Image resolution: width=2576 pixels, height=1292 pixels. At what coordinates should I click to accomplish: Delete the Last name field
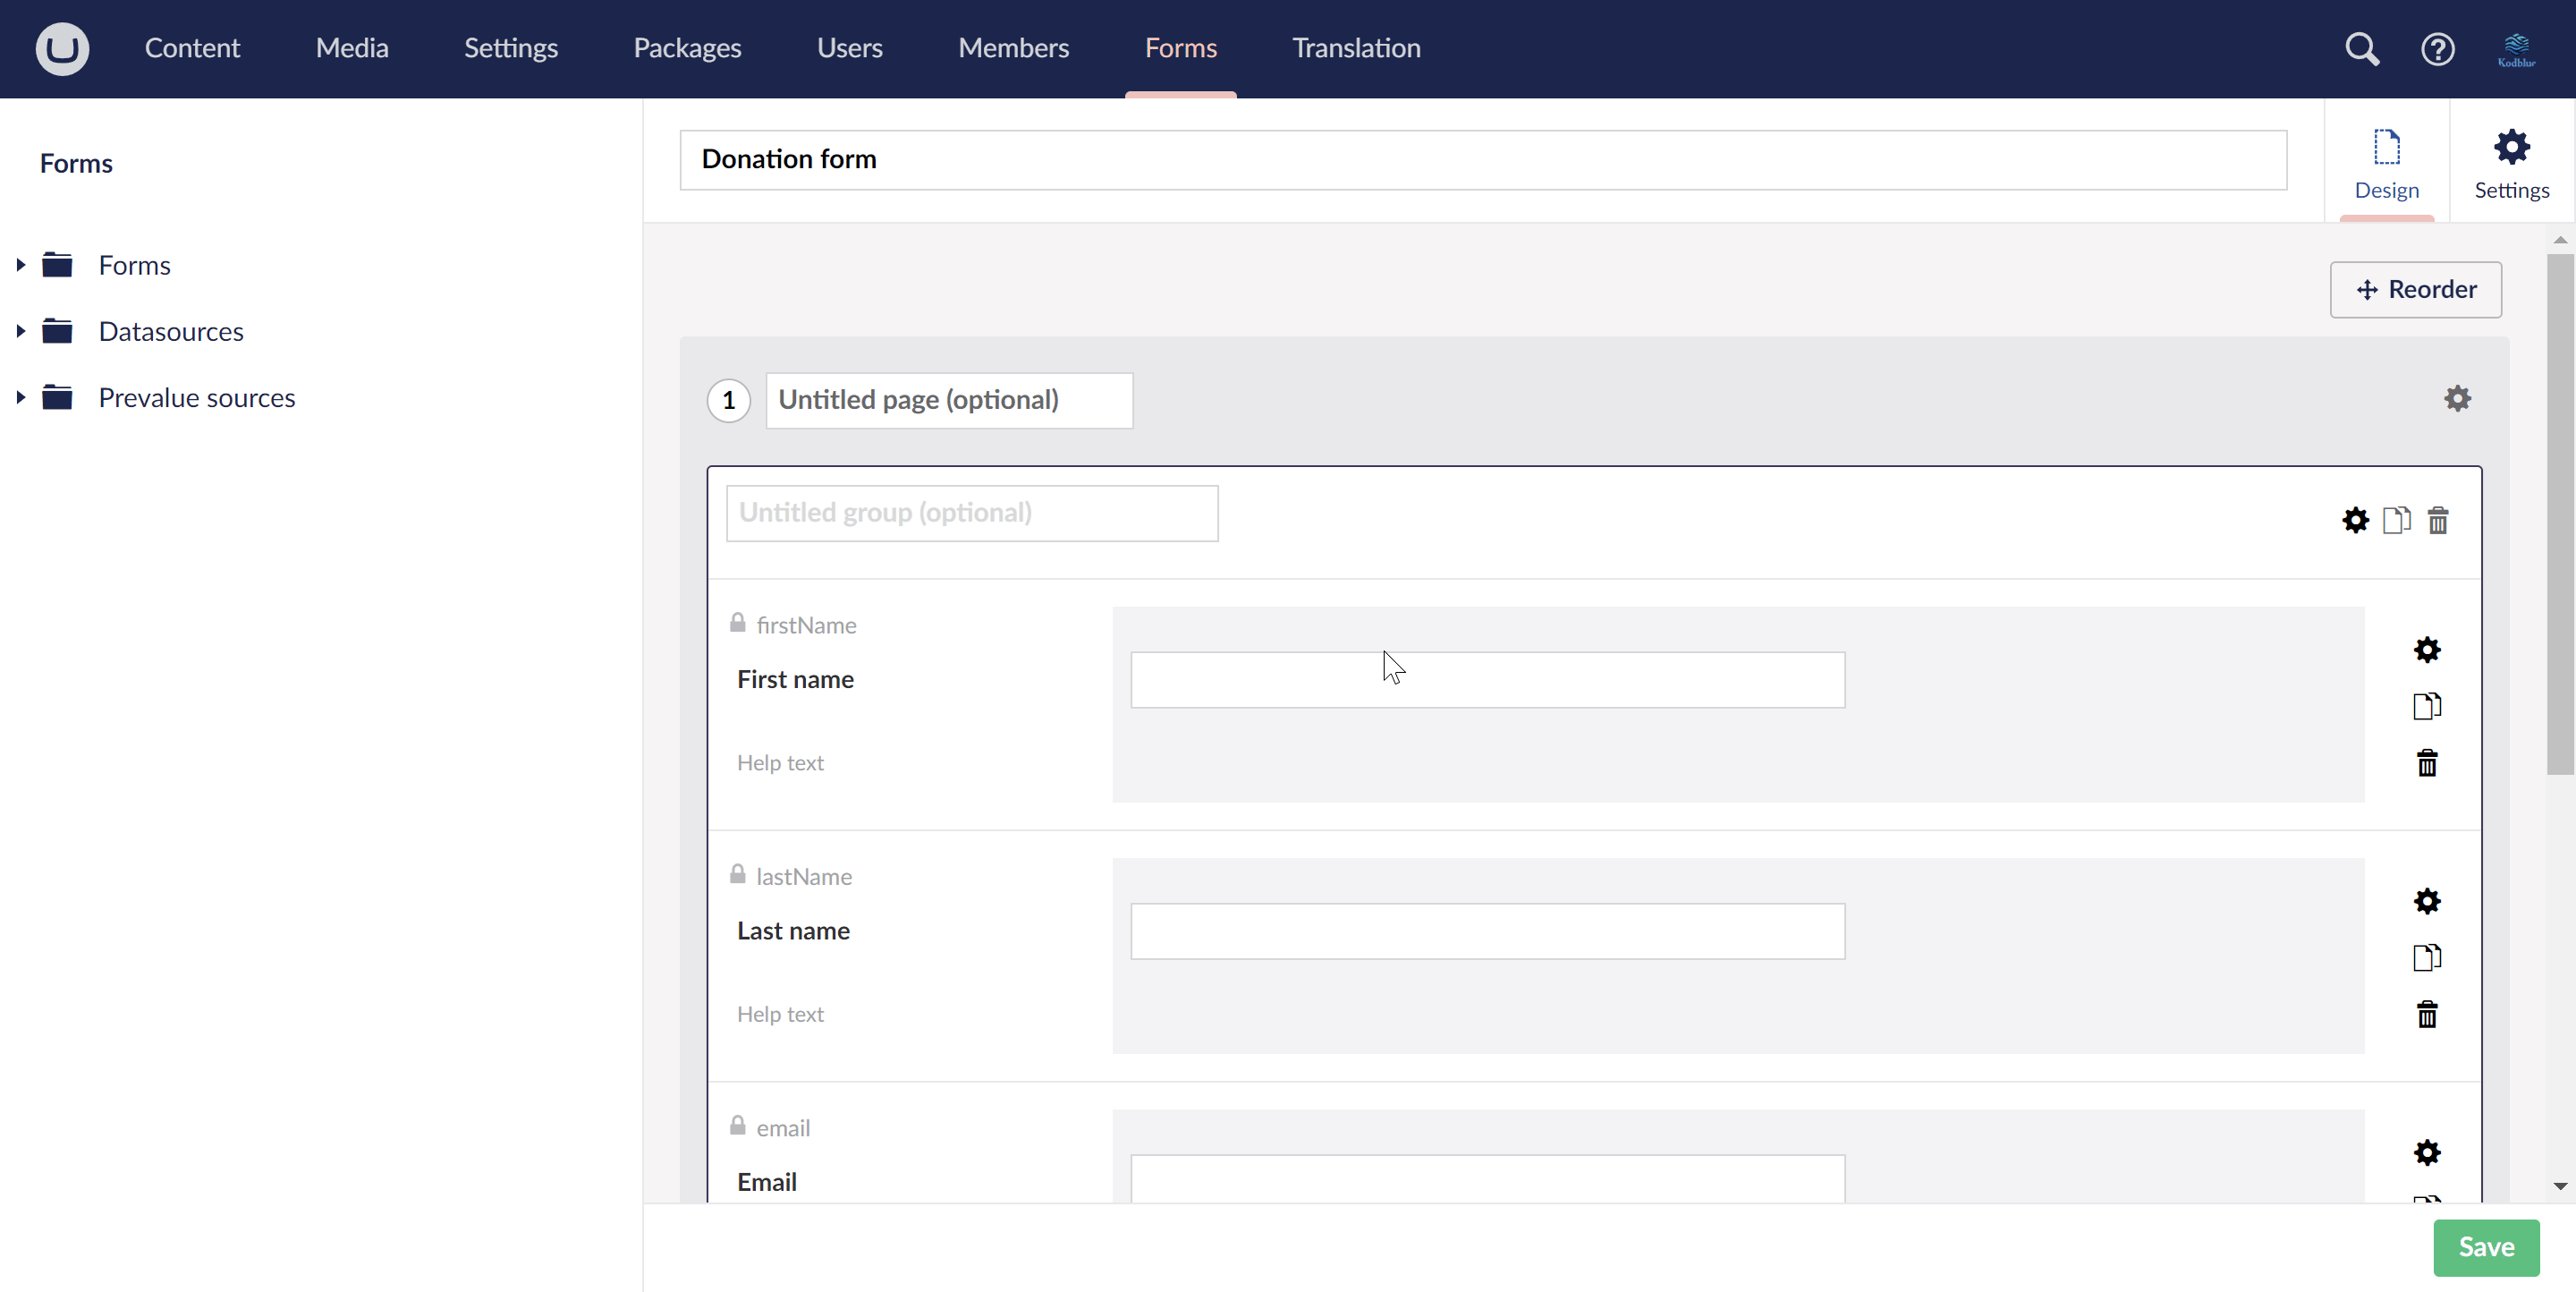point(2427,1014)
